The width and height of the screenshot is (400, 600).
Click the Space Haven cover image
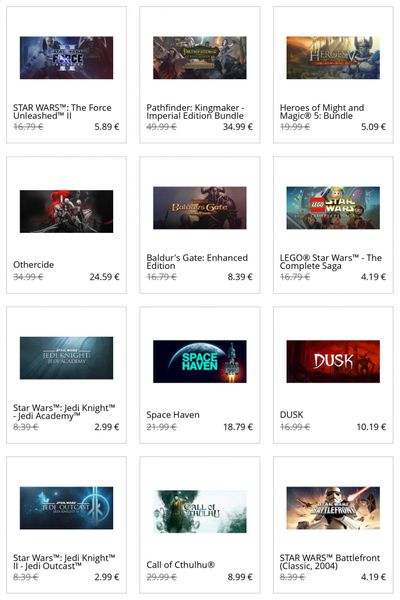pos(200,361)
